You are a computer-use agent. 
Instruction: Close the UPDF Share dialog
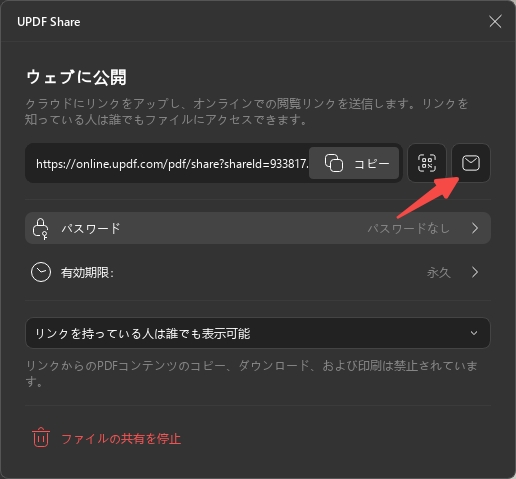(495, 22)
